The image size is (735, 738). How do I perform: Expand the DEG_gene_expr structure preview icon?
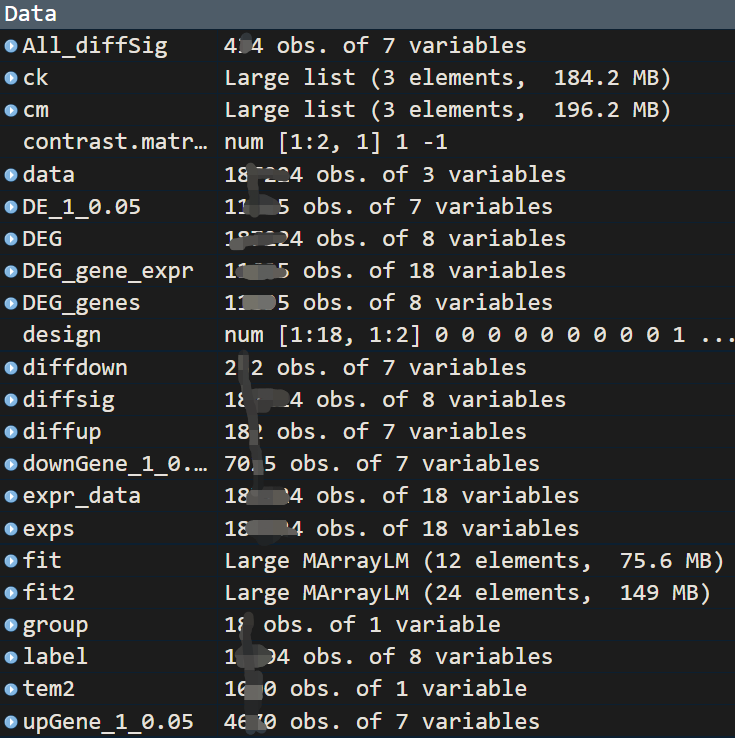[x=11, y=271]
